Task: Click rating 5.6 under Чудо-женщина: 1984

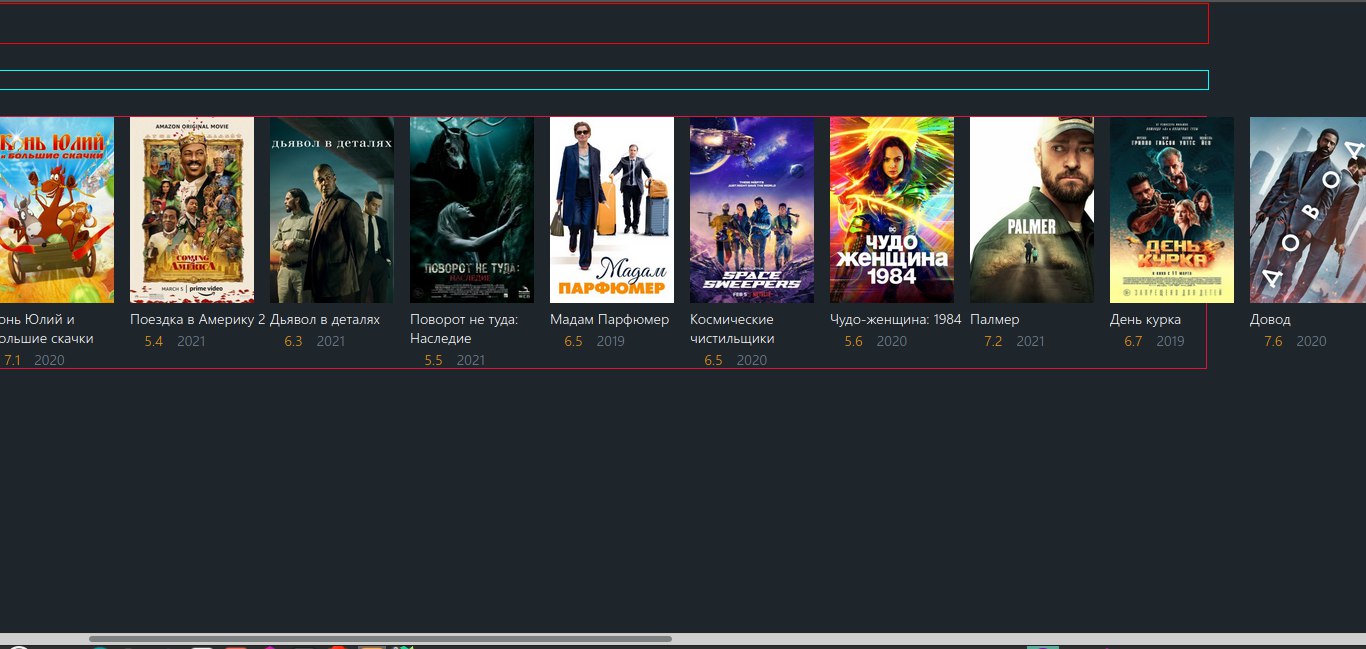Action: [x=853, y=342]
